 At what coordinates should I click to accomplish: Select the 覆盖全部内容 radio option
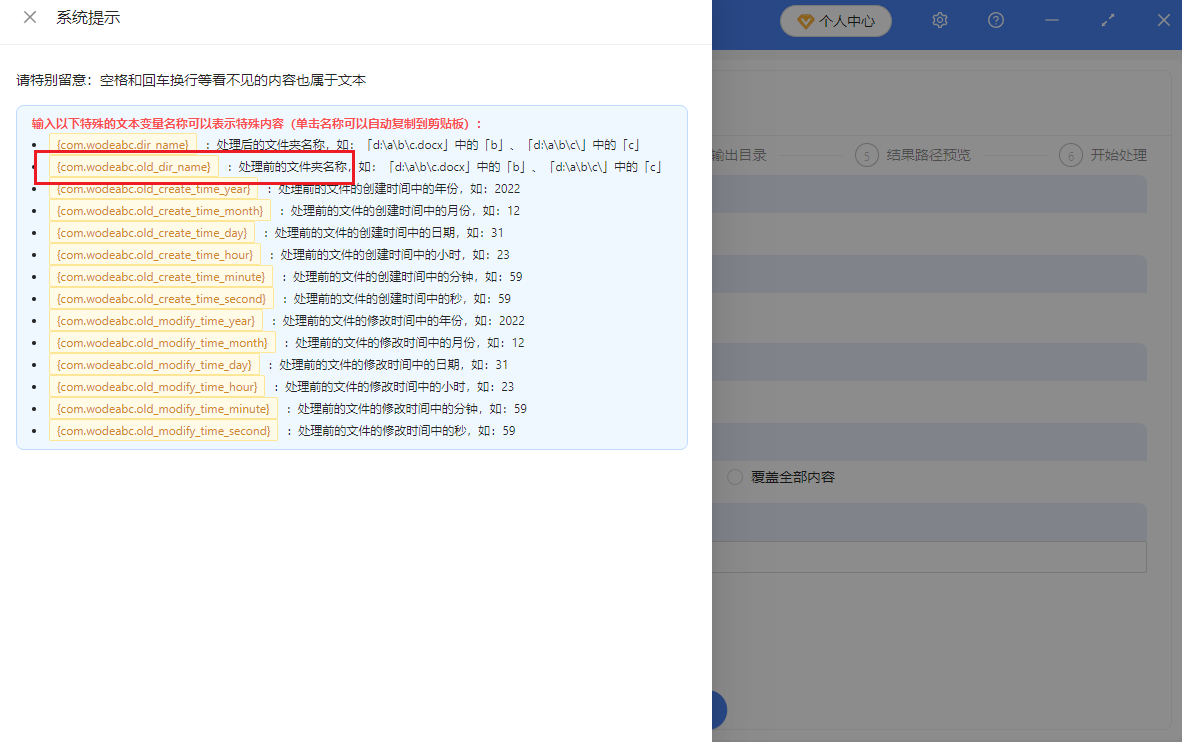point(735,477)
